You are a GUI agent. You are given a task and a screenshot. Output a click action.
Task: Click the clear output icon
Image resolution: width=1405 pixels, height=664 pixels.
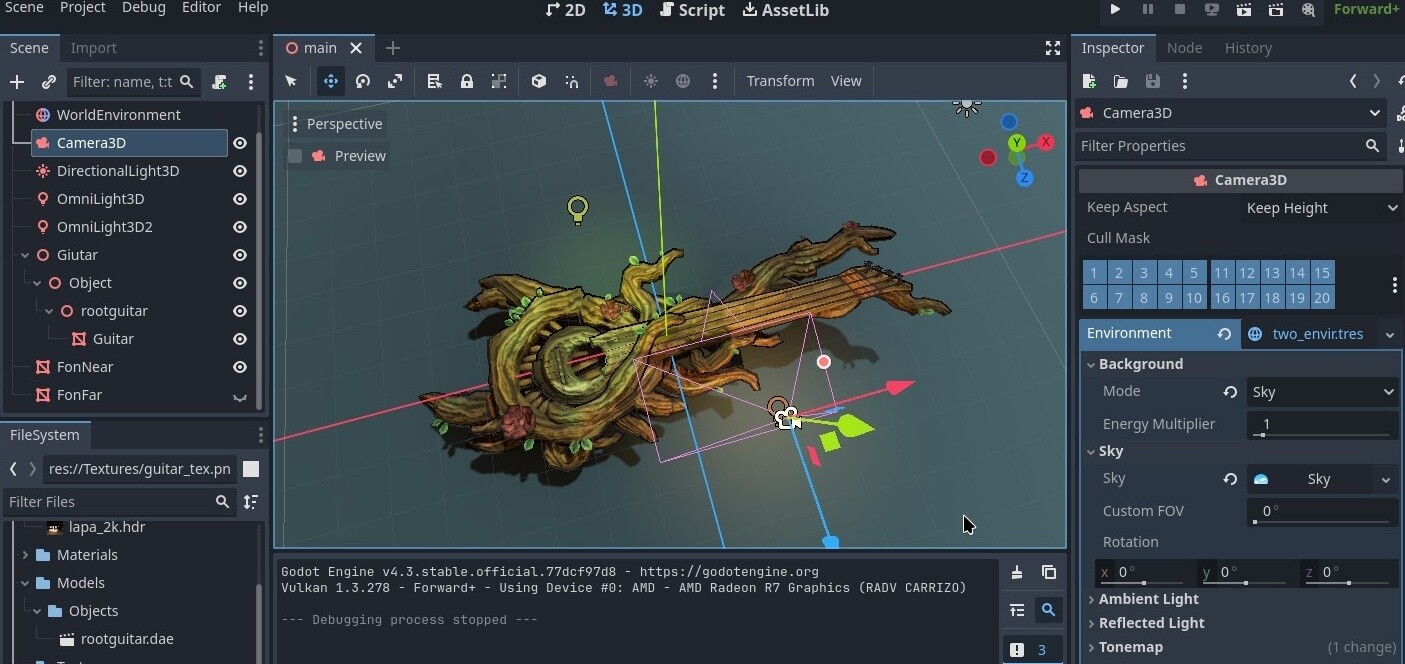click(x=1016, y=572)
